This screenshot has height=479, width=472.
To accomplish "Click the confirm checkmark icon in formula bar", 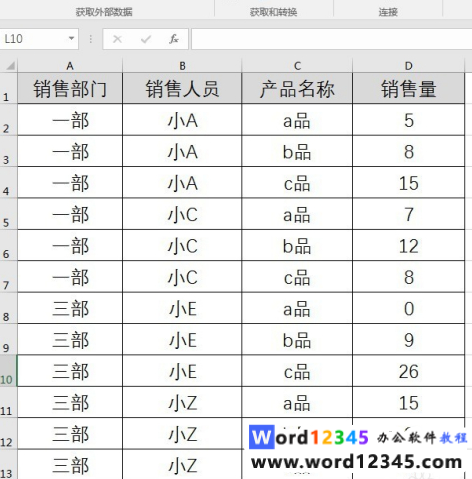I will 146,39.
